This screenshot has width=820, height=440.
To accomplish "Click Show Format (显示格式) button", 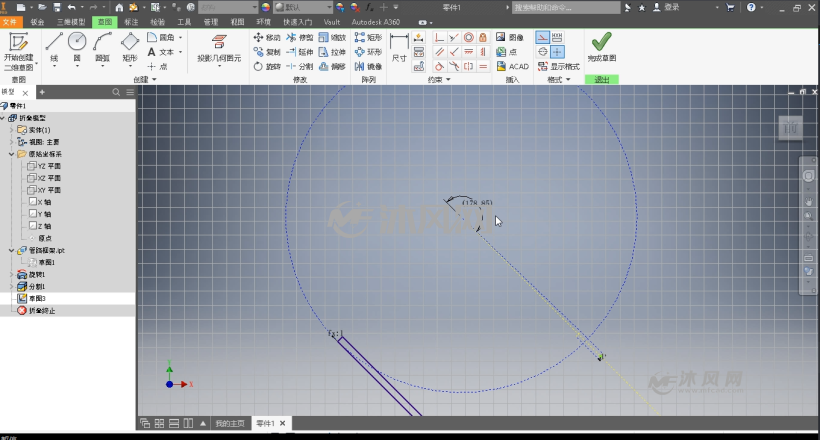I will coord(559,66).
